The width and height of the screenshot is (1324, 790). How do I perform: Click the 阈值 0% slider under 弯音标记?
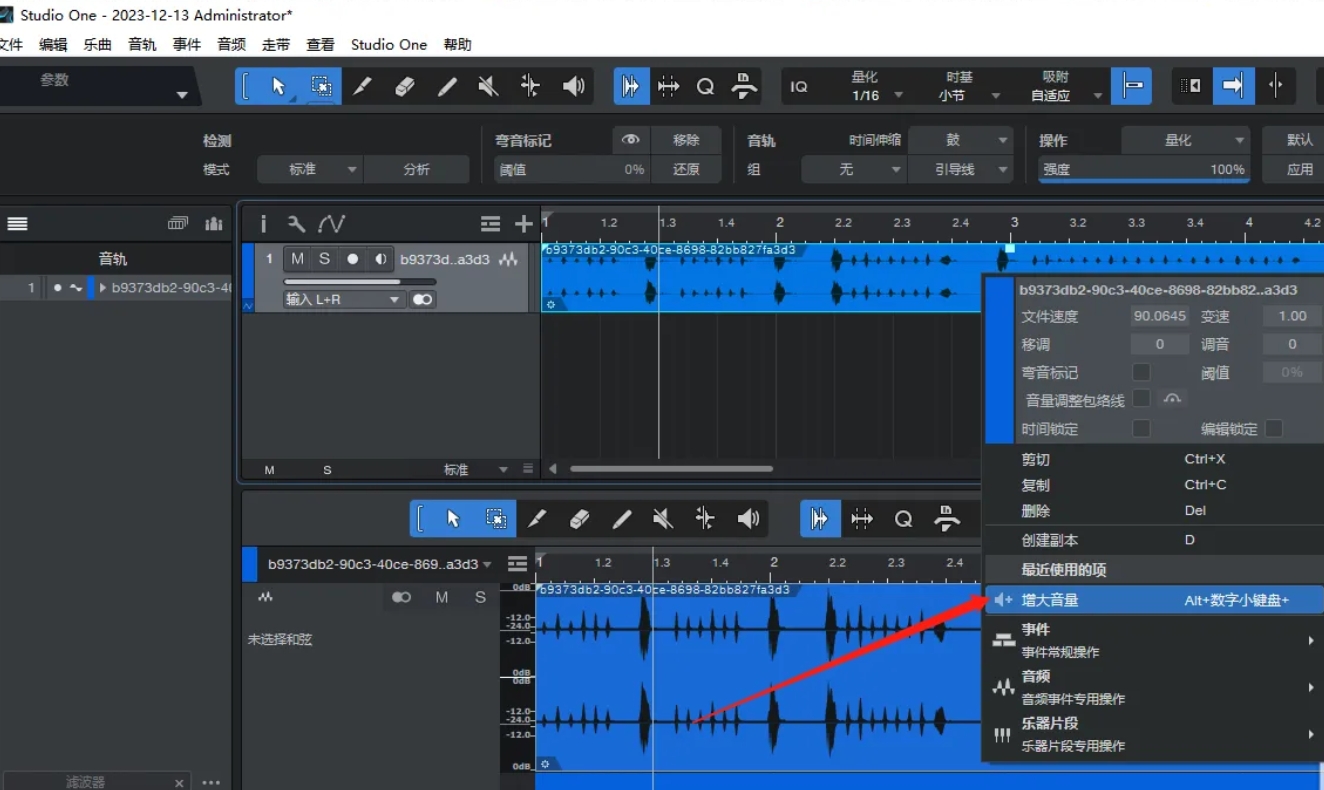(573, 169)
